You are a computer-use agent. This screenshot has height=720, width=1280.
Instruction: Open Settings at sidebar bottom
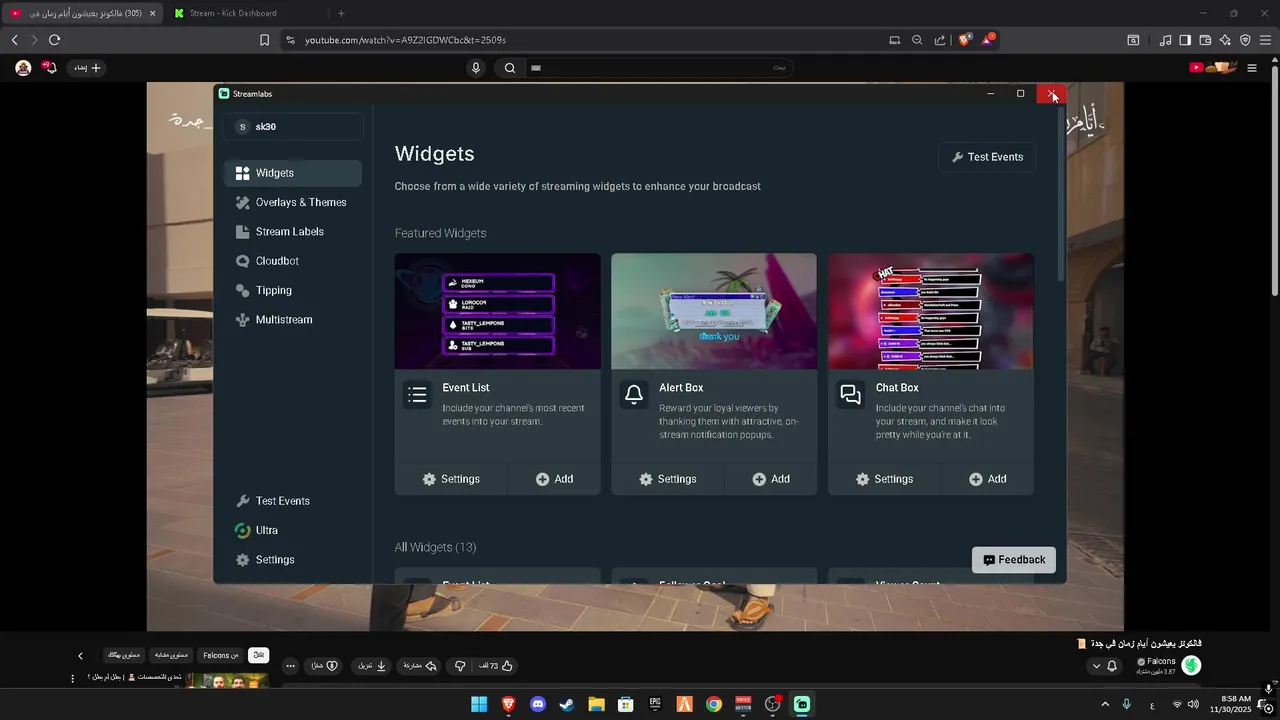(293, 560)
